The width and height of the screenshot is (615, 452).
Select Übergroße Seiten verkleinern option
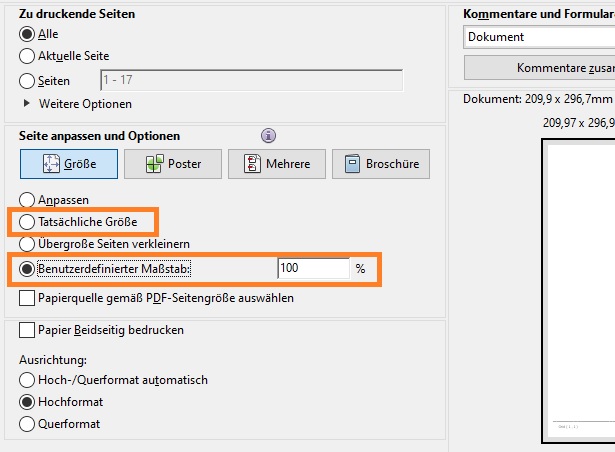tap(27, 244)
